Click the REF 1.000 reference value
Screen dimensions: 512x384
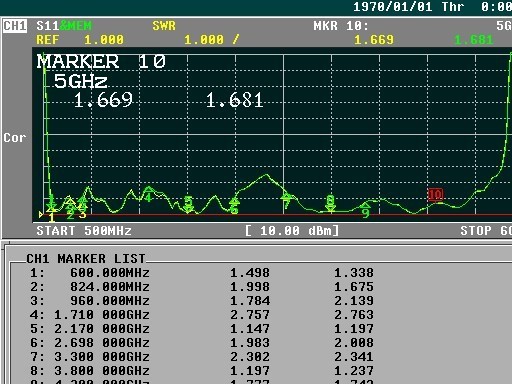pyautogui.click(x=80, y=40)
